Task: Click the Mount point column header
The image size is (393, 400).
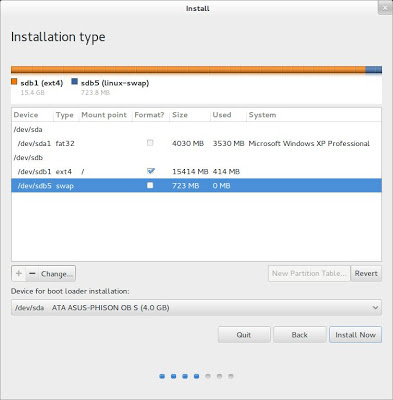Action: coord(105,115)
